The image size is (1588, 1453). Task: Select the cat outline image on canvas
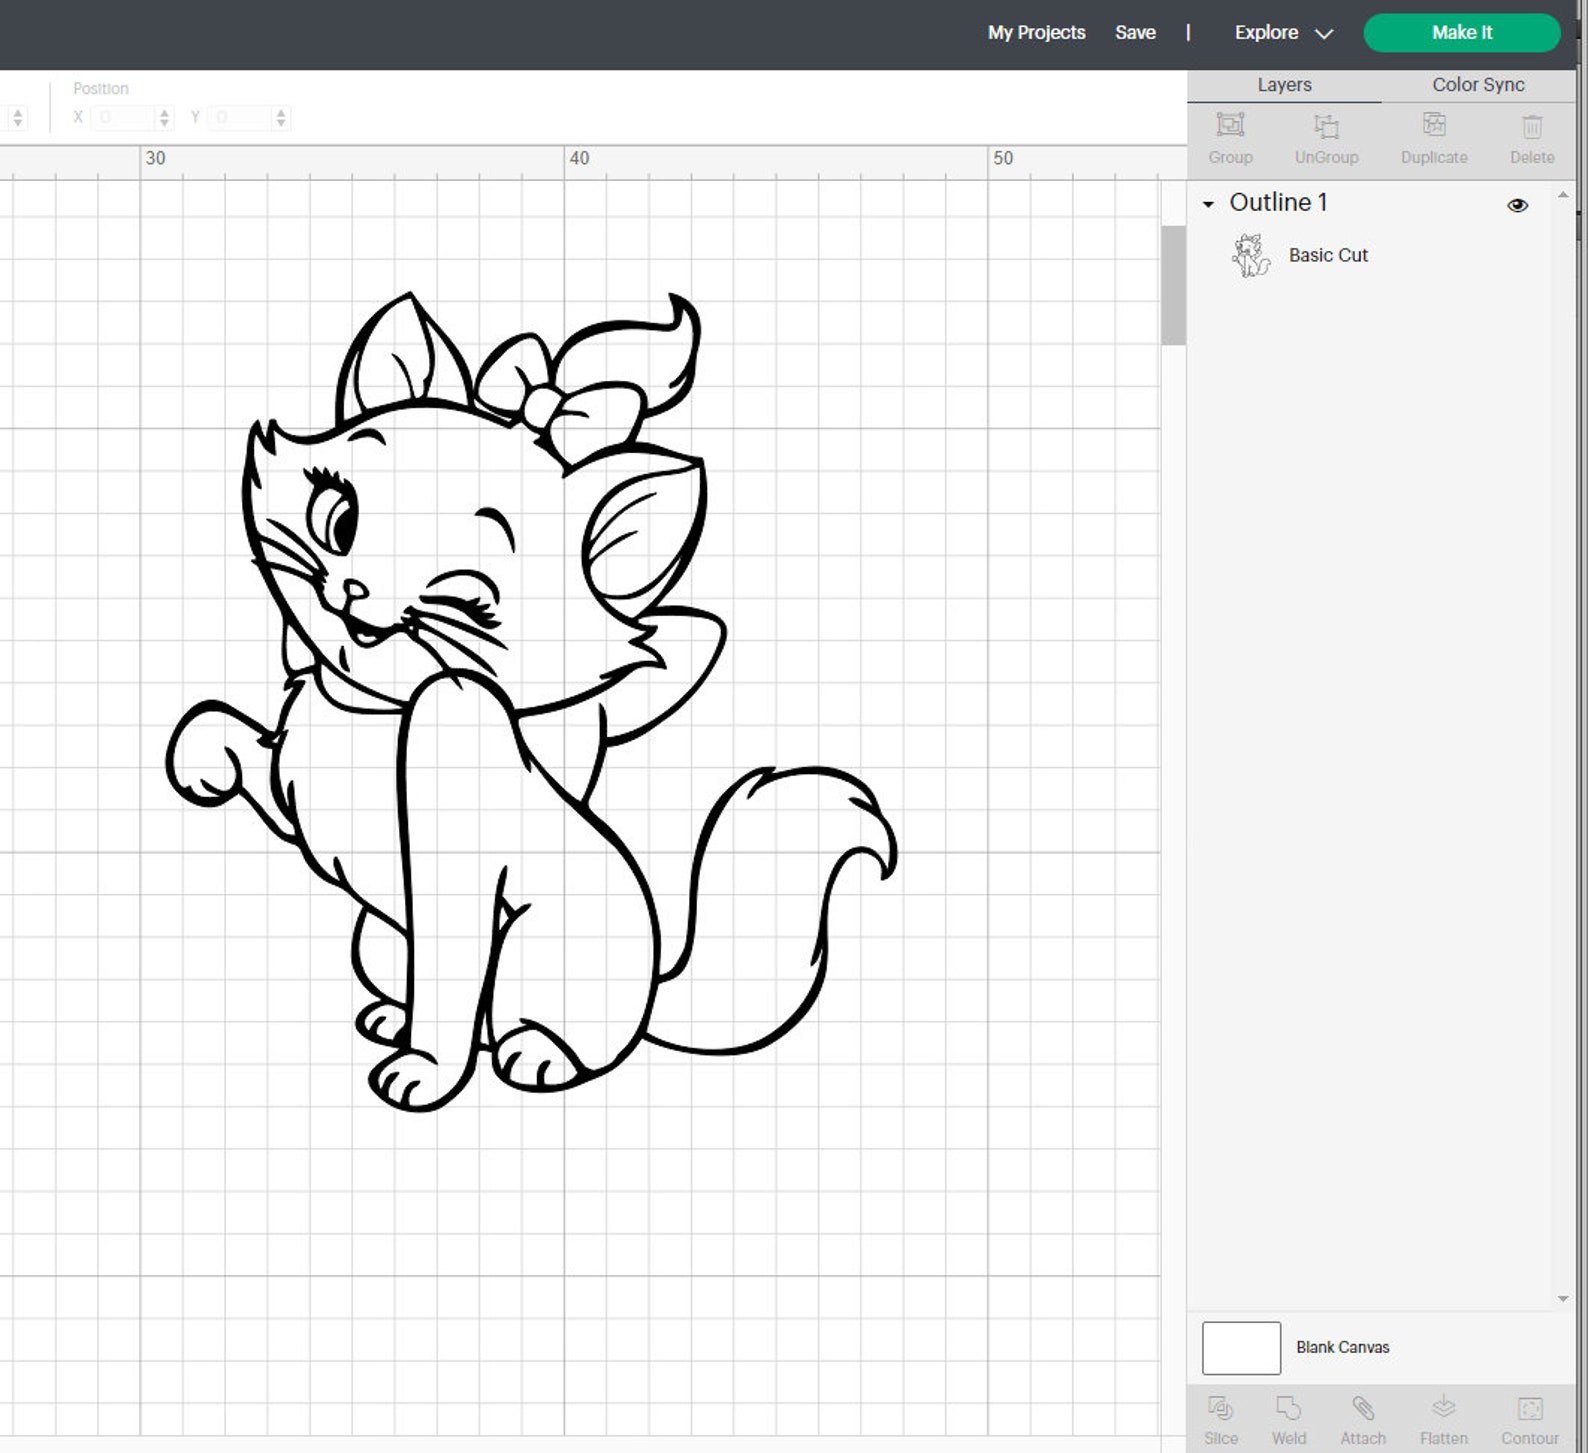coord(531,702)
